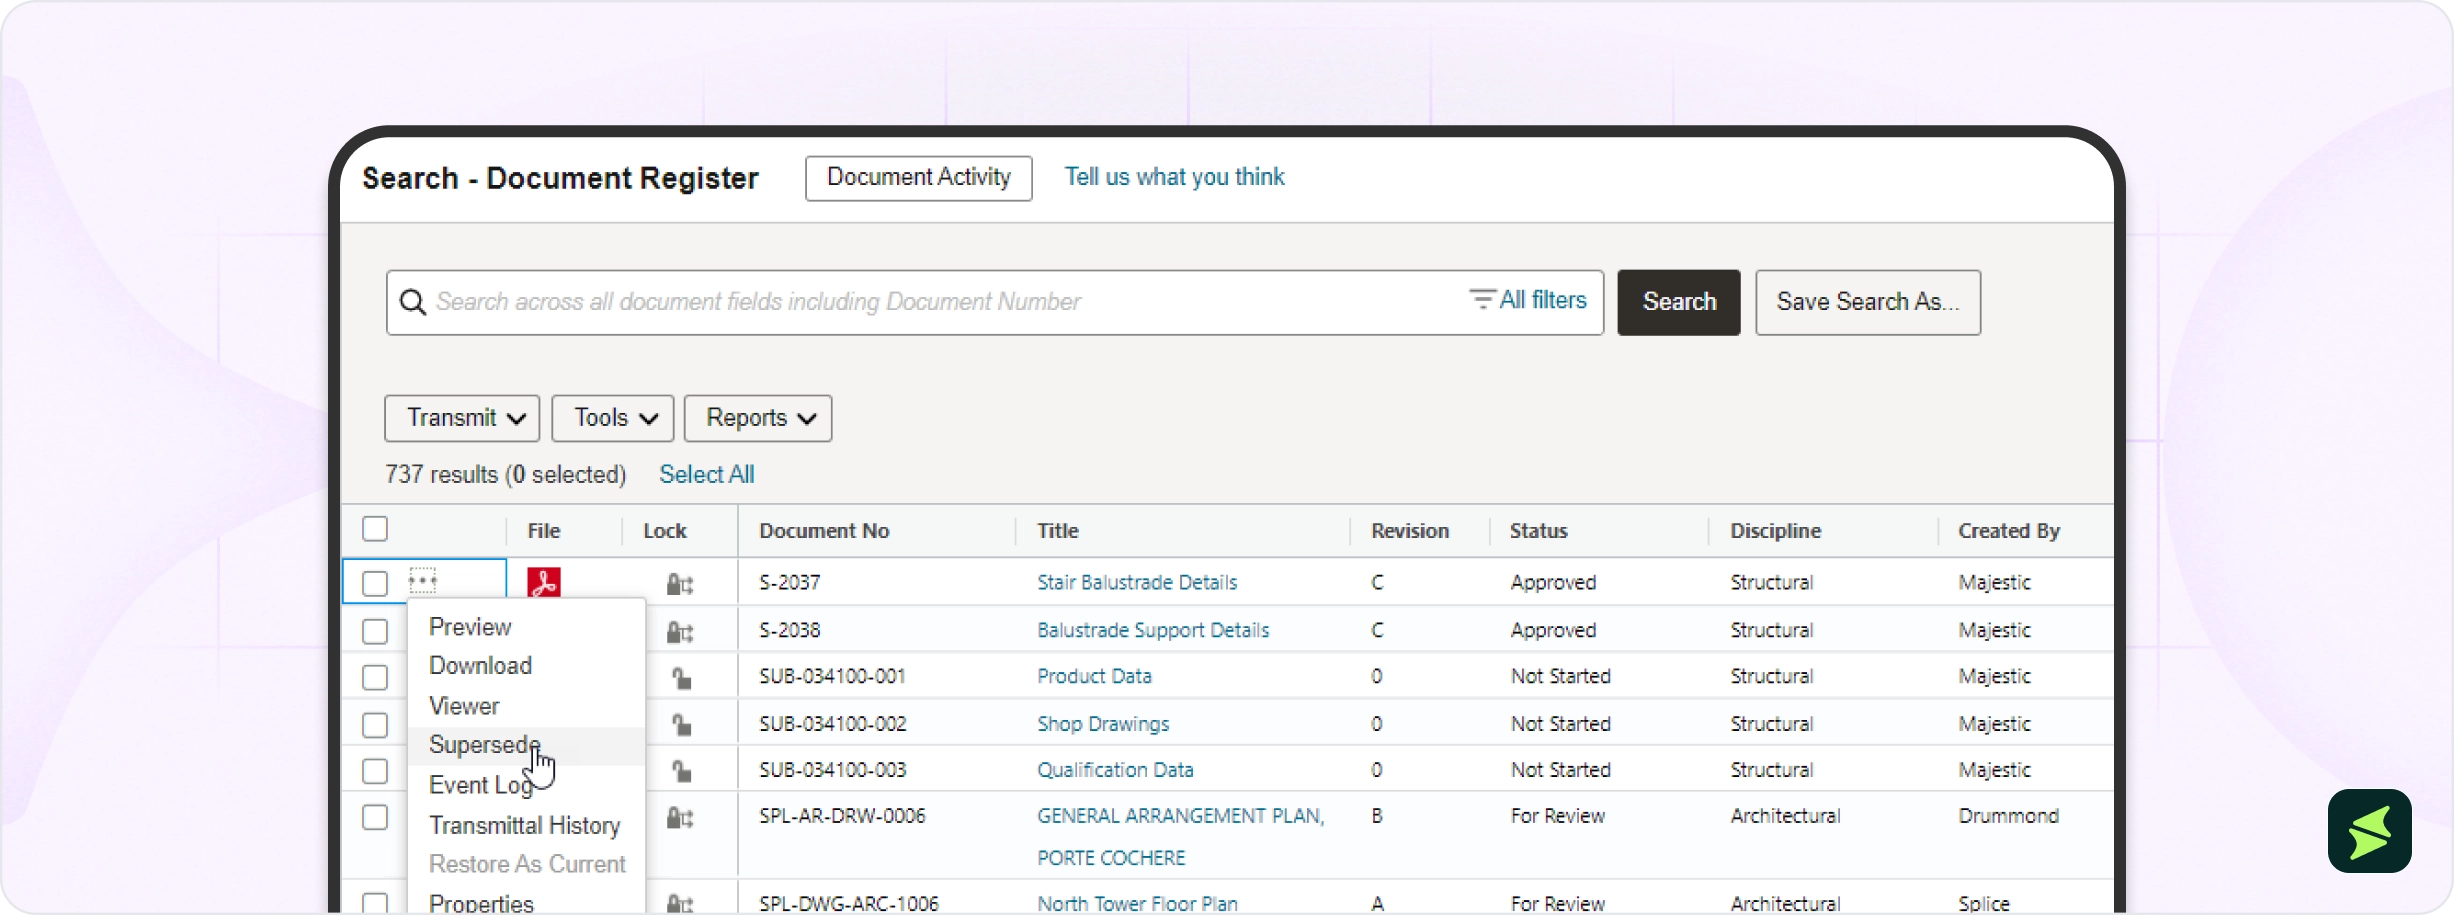This screenshot has height=915, width=2454.
Task: Click the 'For Review' status of SPL-AR-DRW-0006
Action: (x=1558, y=816)
